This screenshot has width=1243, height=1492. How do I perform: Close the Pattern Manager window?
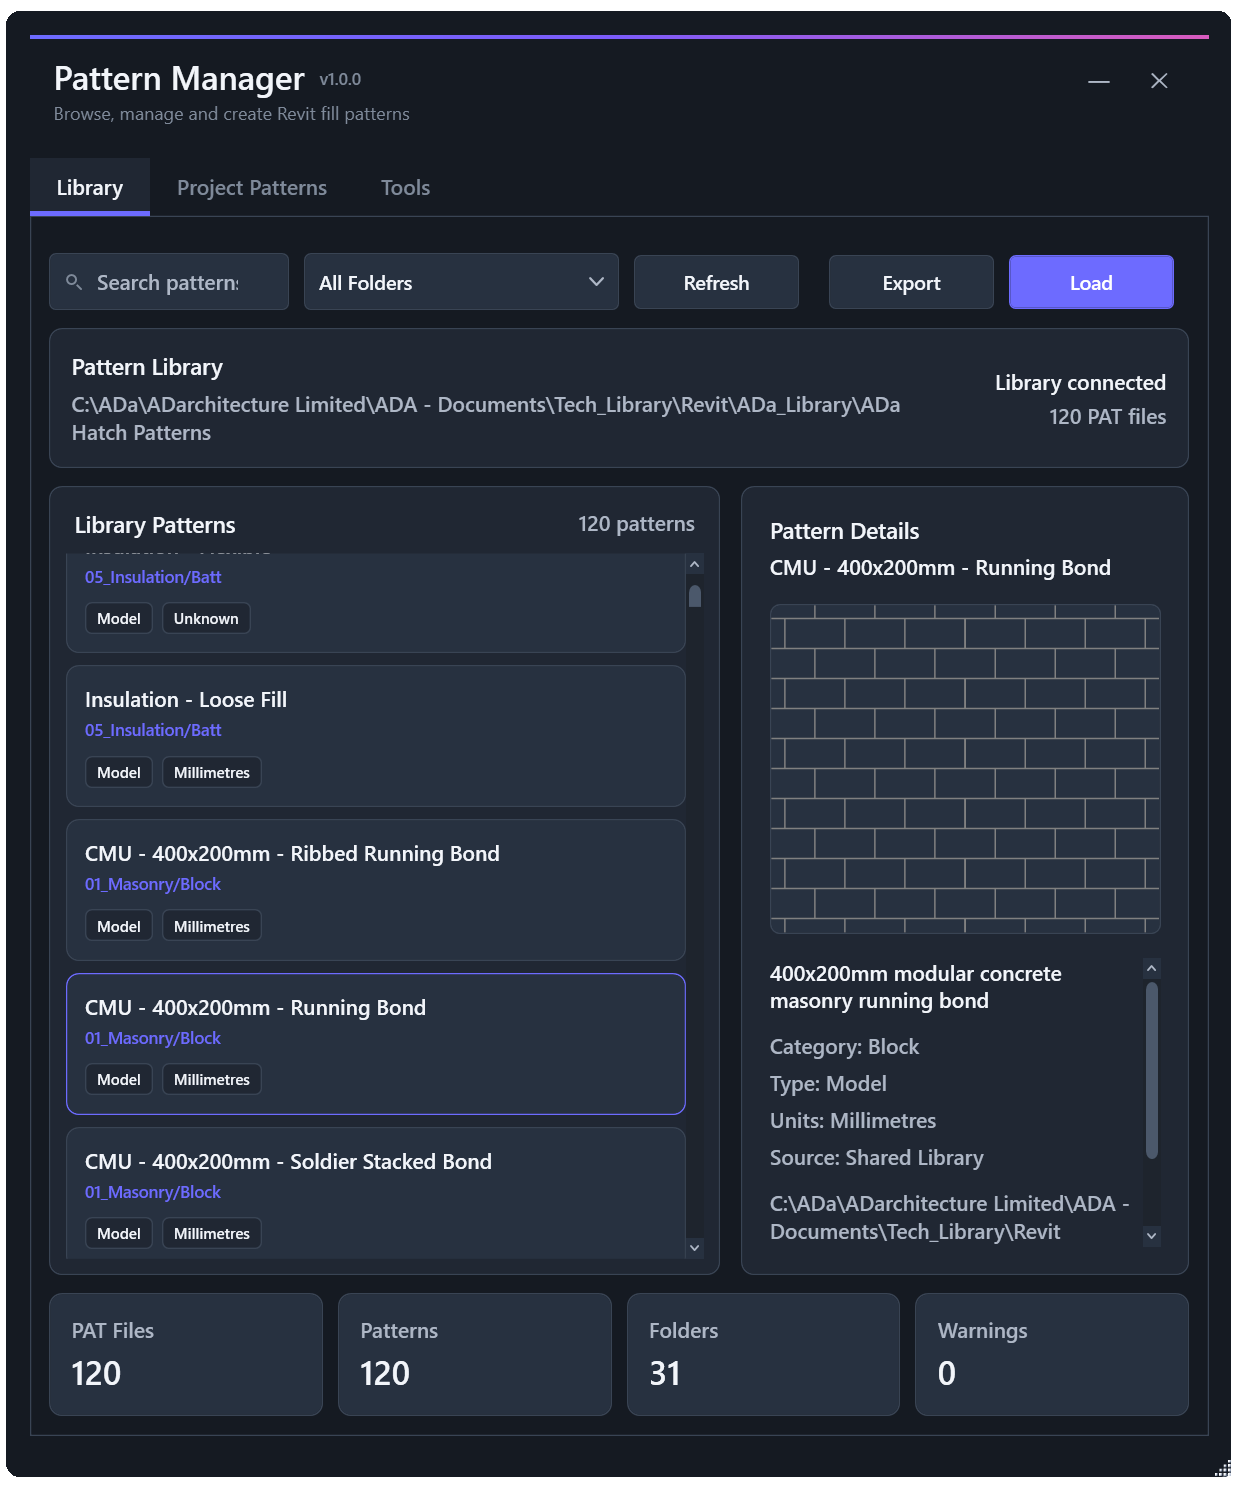tap(1159, 81)
